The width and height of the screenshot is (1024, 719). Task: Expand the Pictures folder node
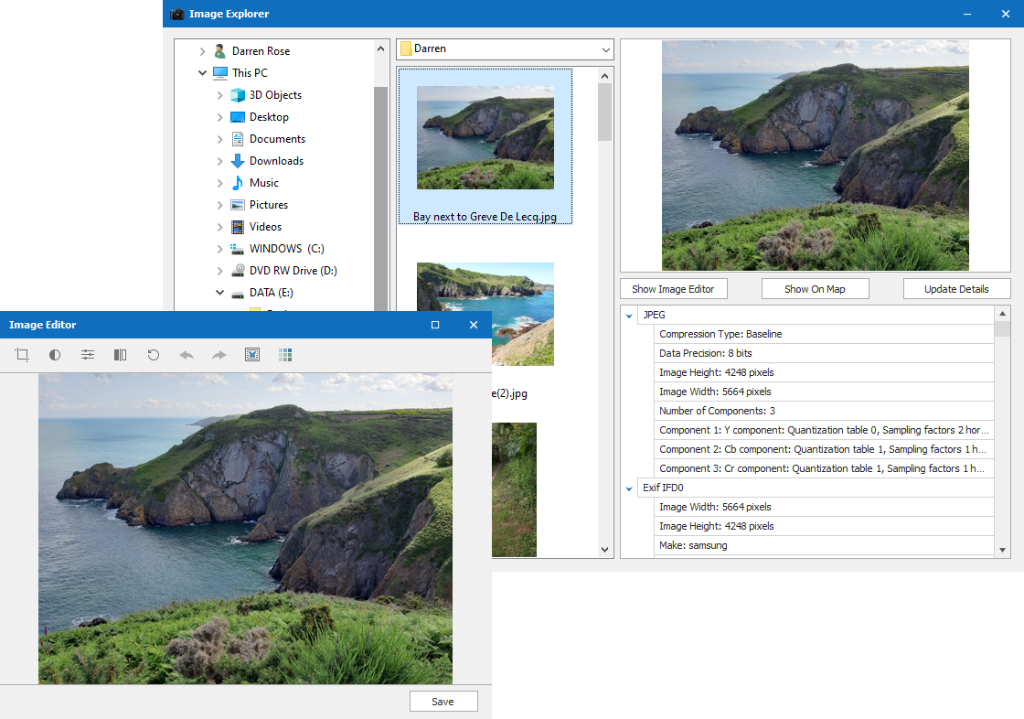click(220, 205)
